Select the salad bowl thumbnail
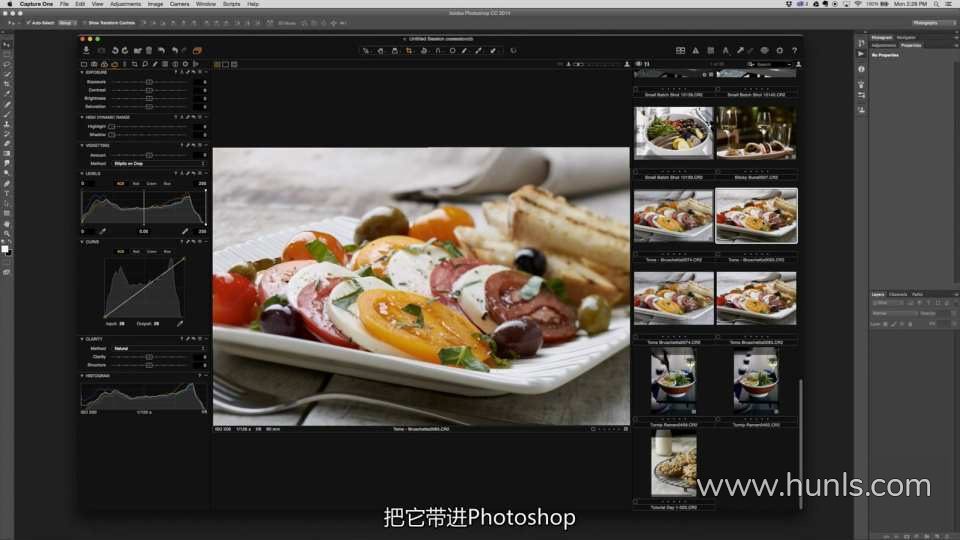Image resolution: width=960 pixels, height=540 pixels. click(673, 133)
